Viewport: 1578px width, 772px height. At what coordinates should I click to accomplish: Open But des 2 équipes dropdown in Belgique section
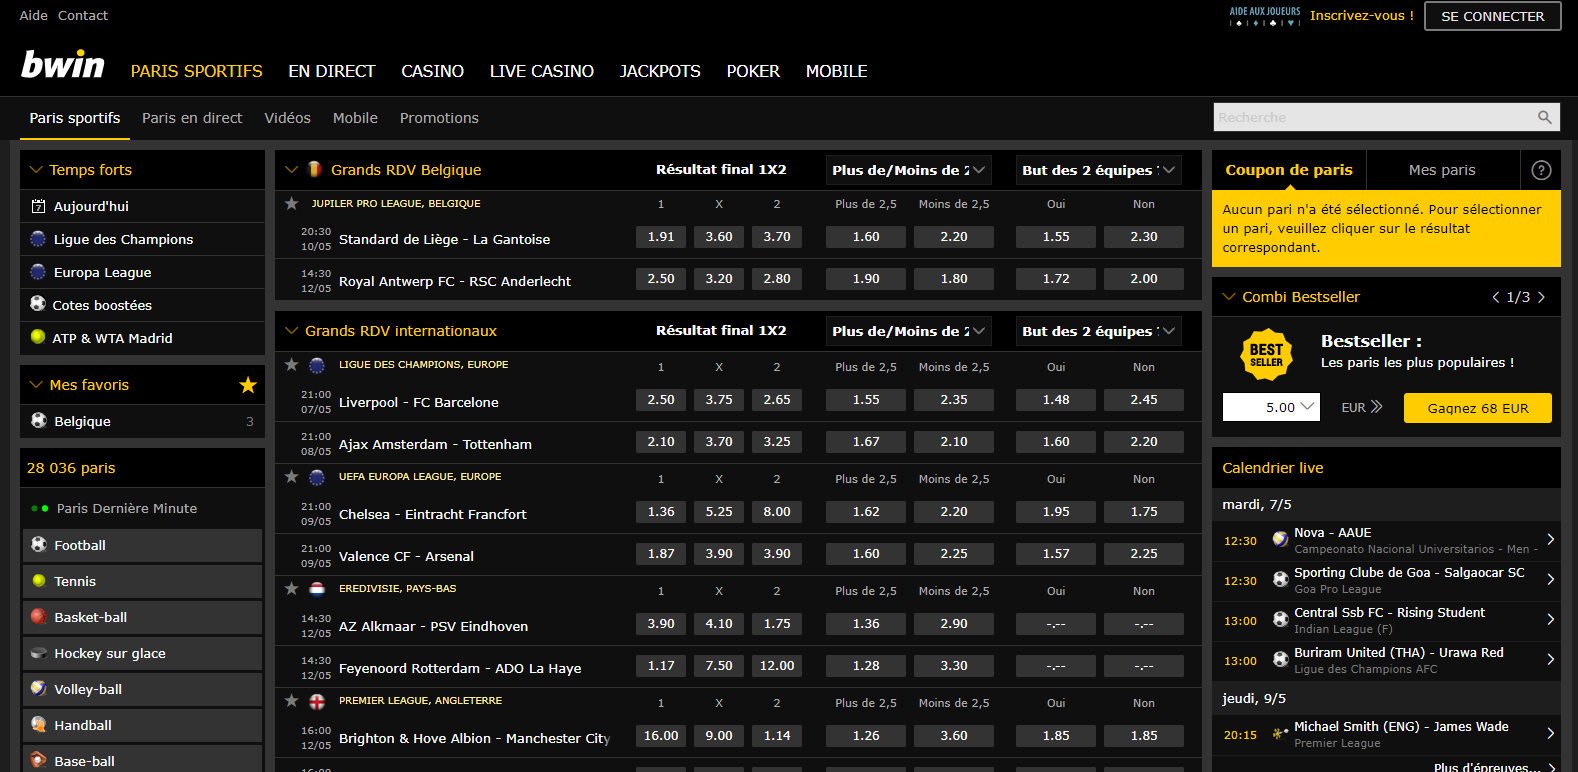[1099, 170]
